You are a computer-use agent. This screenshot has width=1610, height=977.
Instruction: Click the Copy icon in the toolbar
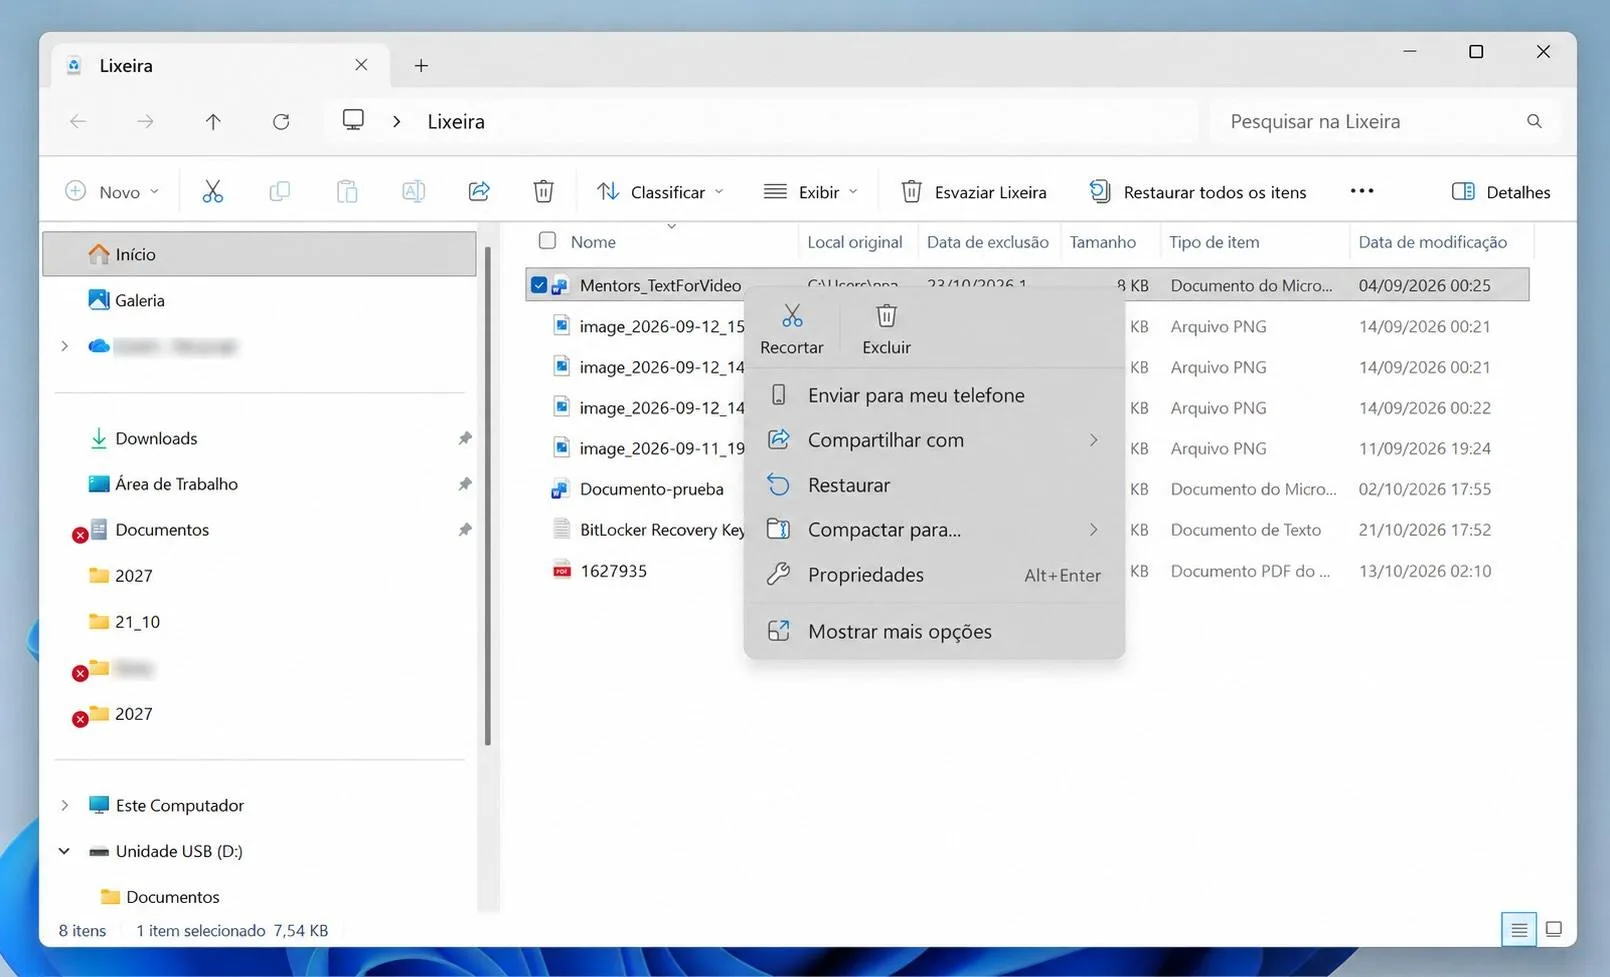click(x=280, y=191)
